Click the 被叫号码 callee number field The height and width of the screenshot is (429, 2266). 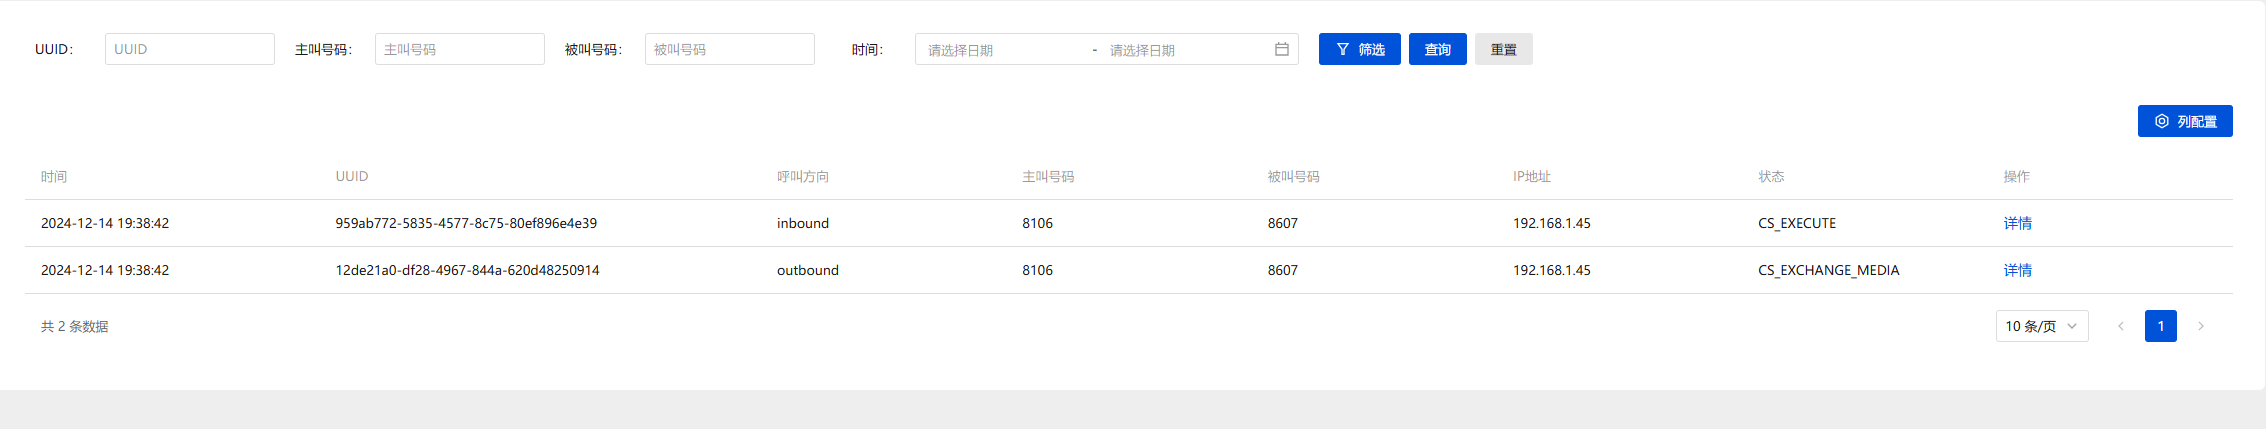pyautogui.click(x=729, y=49)
